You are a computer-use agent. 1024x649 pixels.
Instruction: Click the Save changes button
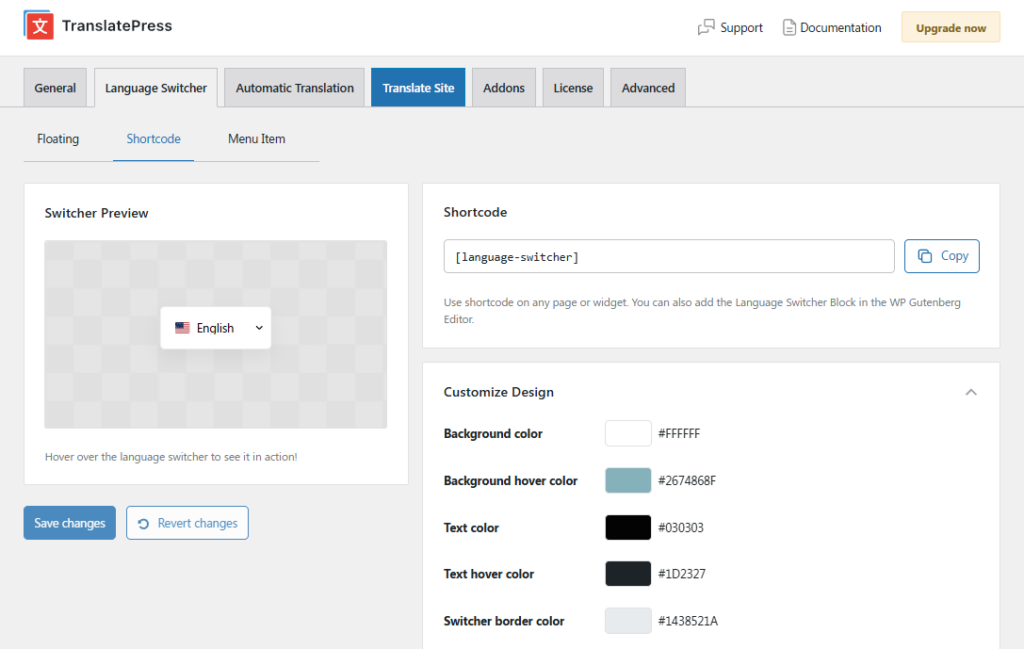[70, 523]
